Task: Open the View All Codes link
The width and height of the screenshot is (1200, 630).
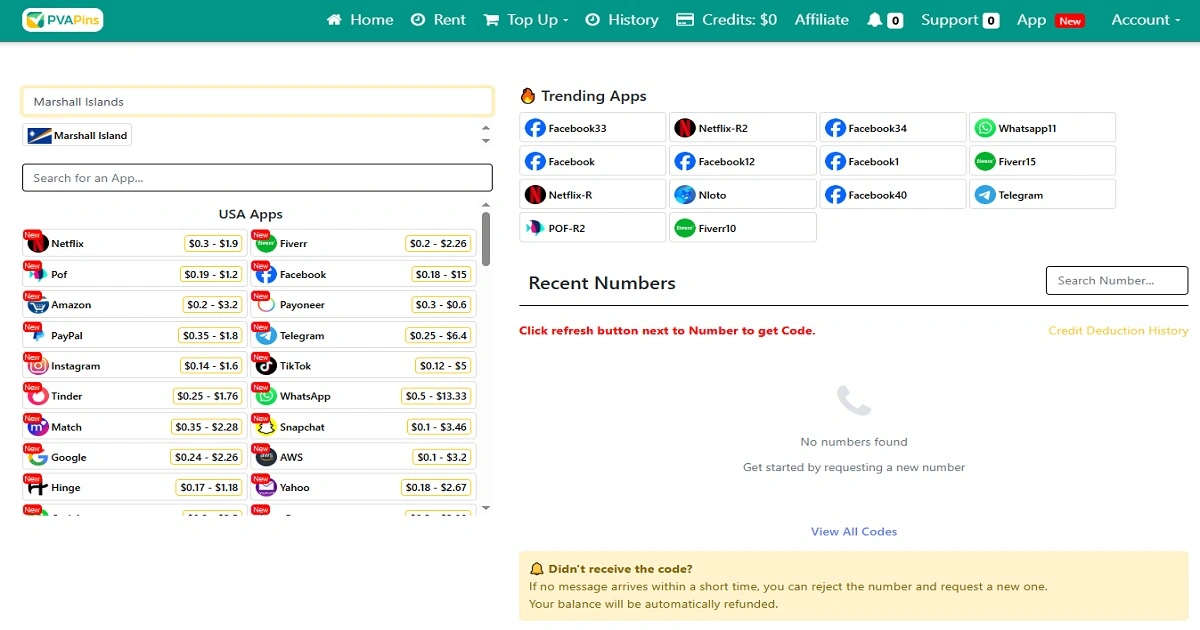Action: point(854,532)
